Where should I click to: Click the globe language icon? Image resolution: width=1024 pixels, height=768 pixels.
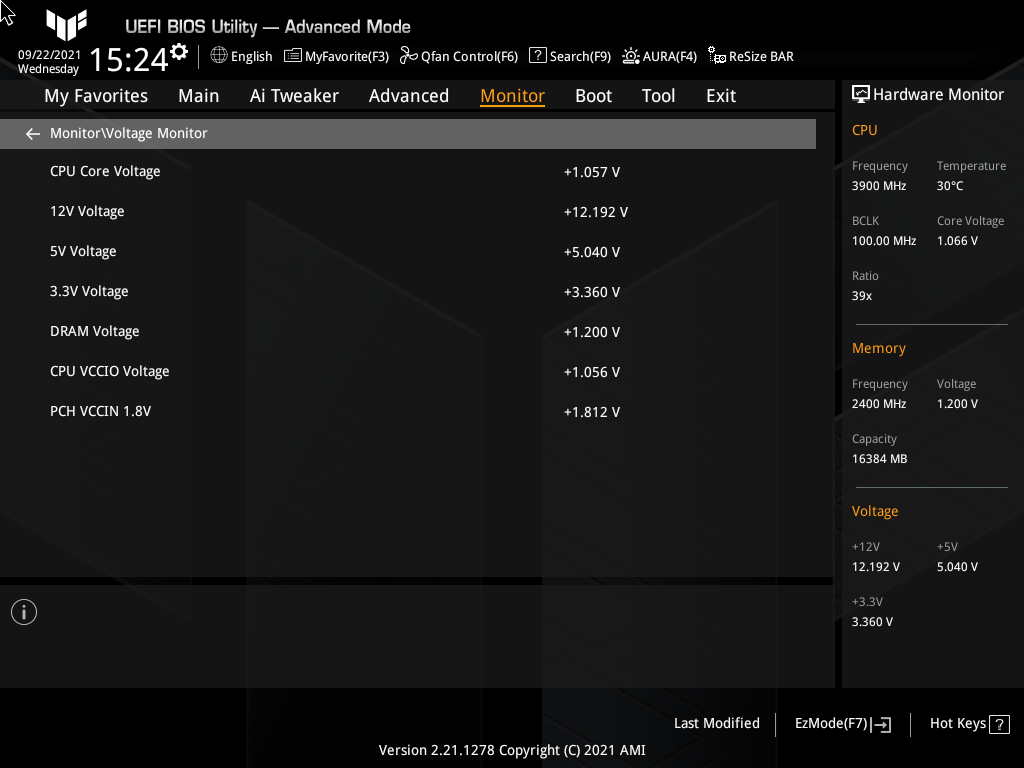[219, 56]
